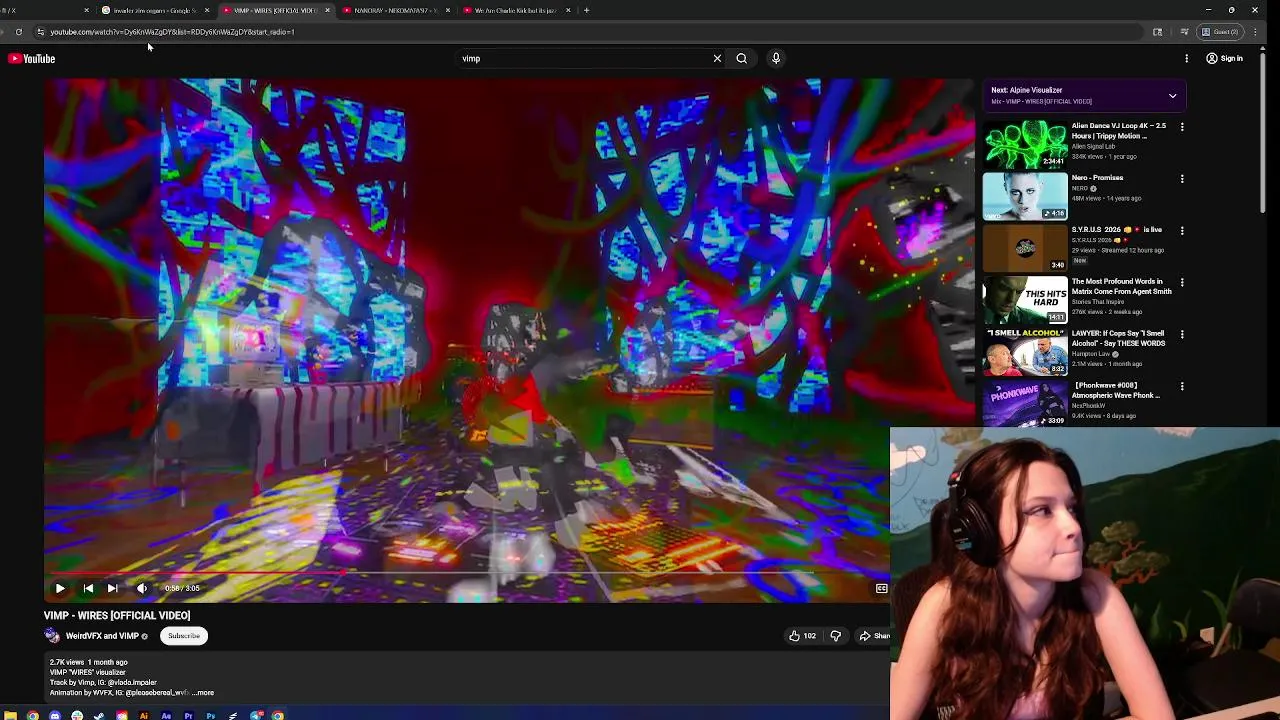The width and height of the screenshot is (1280, 720).
Task: Open Photoshop from the taskbar
Action: tap(211, 715)
